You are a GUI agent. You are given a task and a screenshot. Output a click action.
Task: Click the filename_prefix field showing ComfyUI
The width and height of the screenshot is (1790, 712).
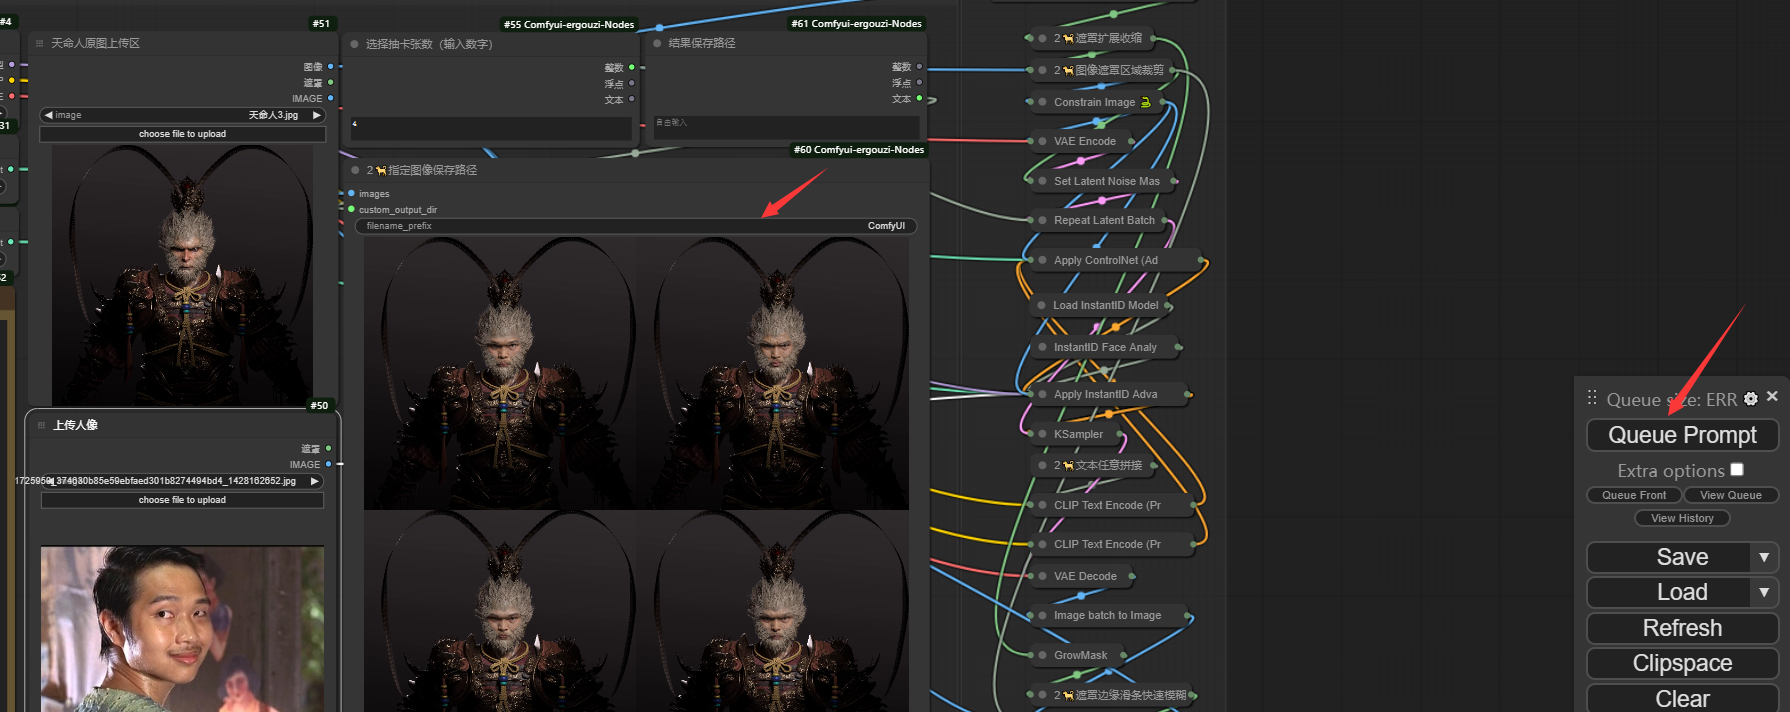pyautogui.click(x=635, y=226)
